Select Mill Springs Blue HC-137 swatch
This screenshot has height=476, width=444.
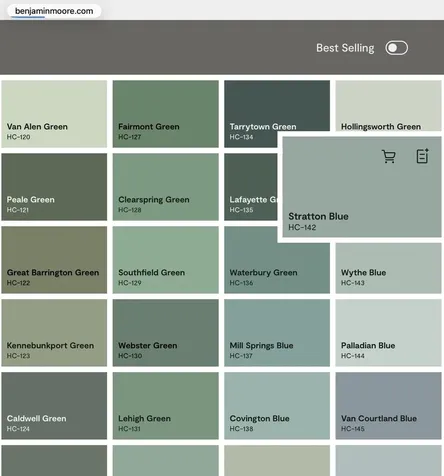pyautogui.click(x=277, y=333)
